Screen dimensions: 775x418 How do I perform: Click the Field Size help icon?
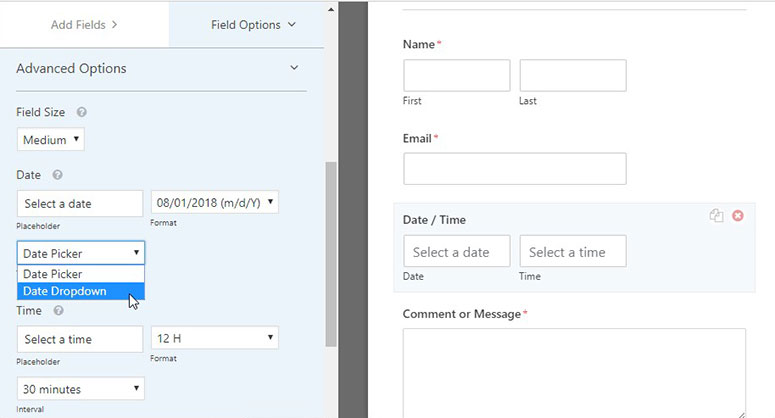click(x=82, y=112)
